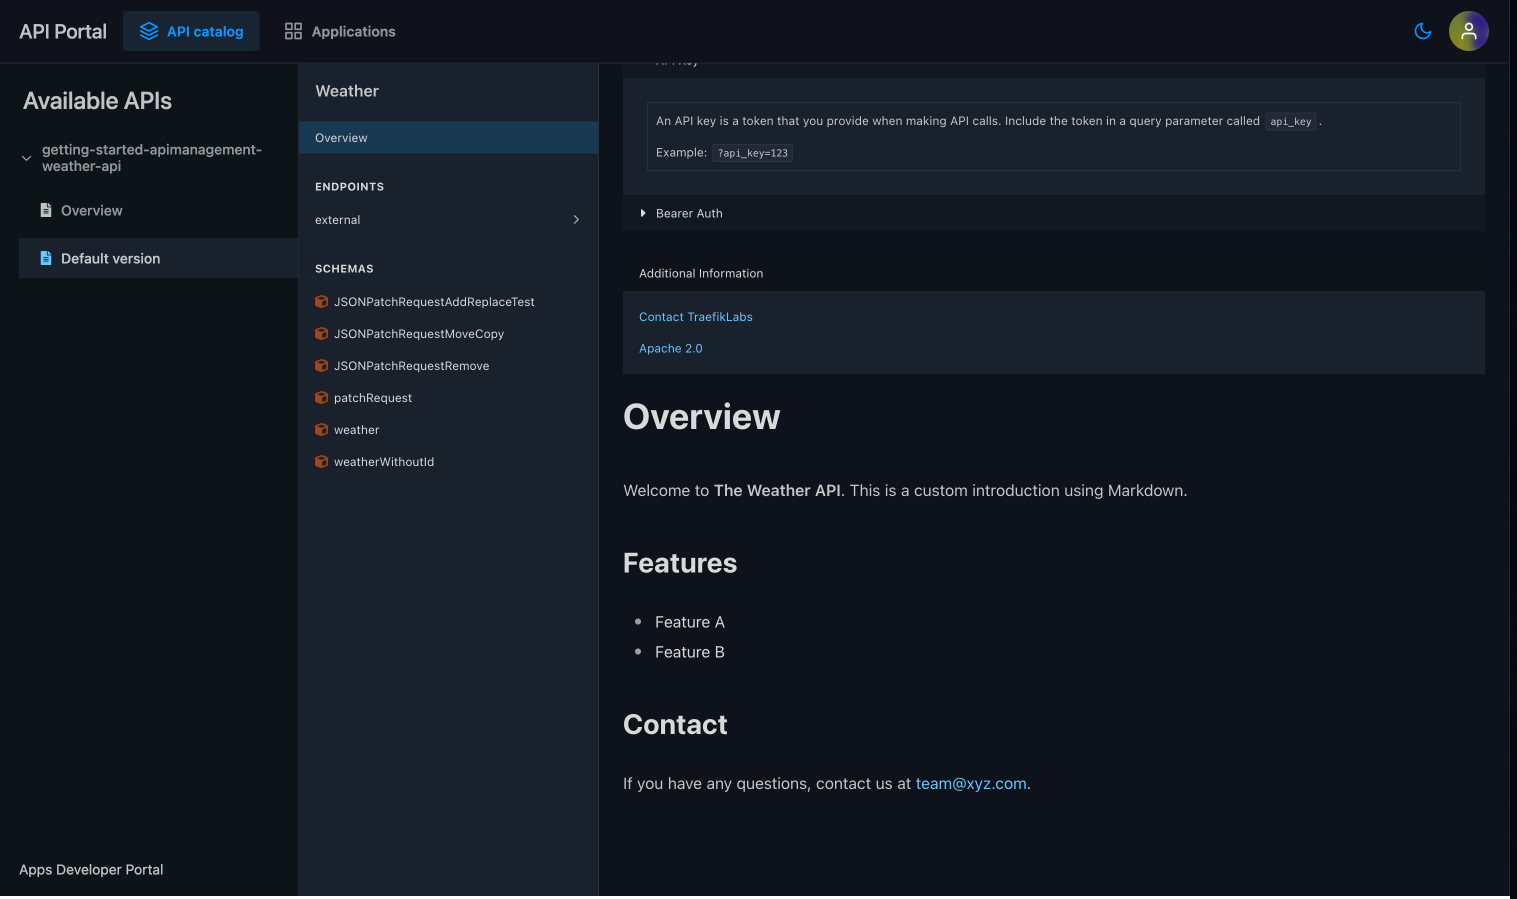Screen dimensions: 1517x899
Task: Toggle dark mode using the moon icon
Action: click(1422, 31)
